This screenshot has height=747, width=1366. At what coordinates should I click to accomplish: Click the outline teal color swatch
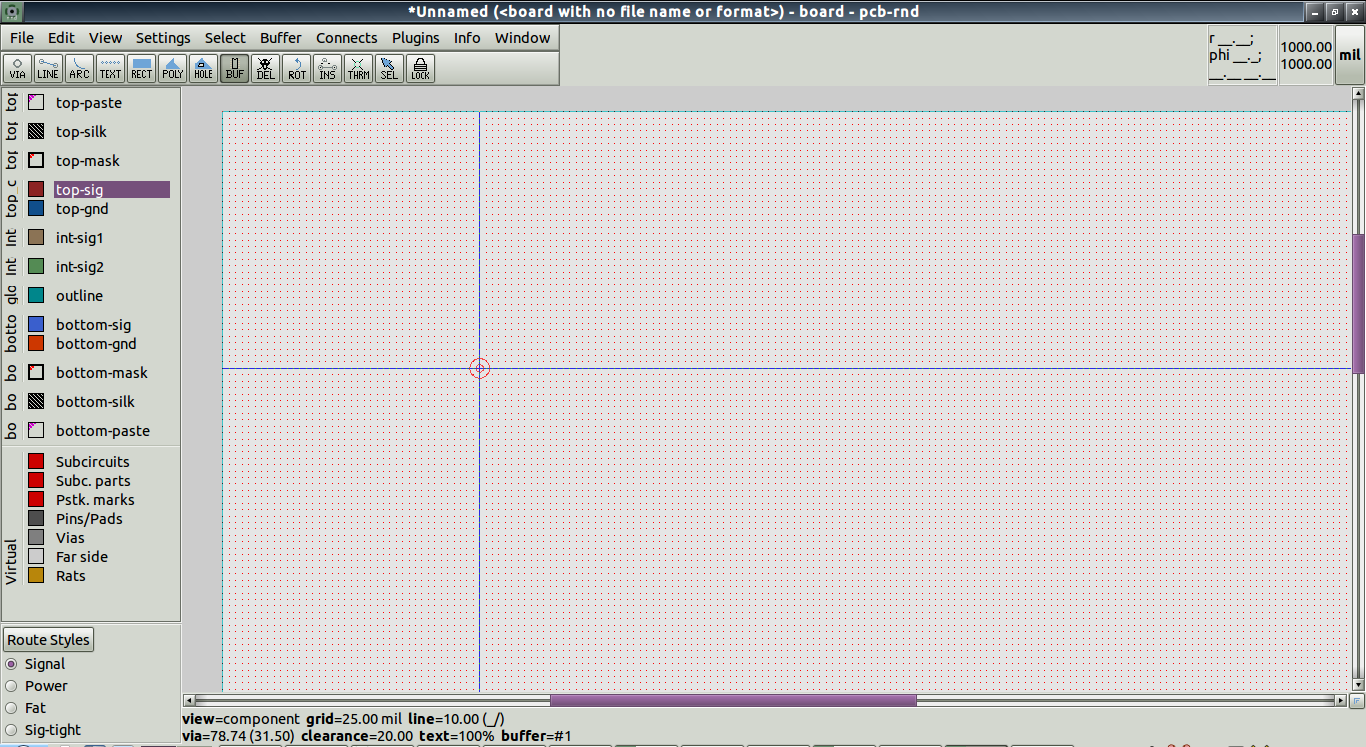click(x=36, y=295)
